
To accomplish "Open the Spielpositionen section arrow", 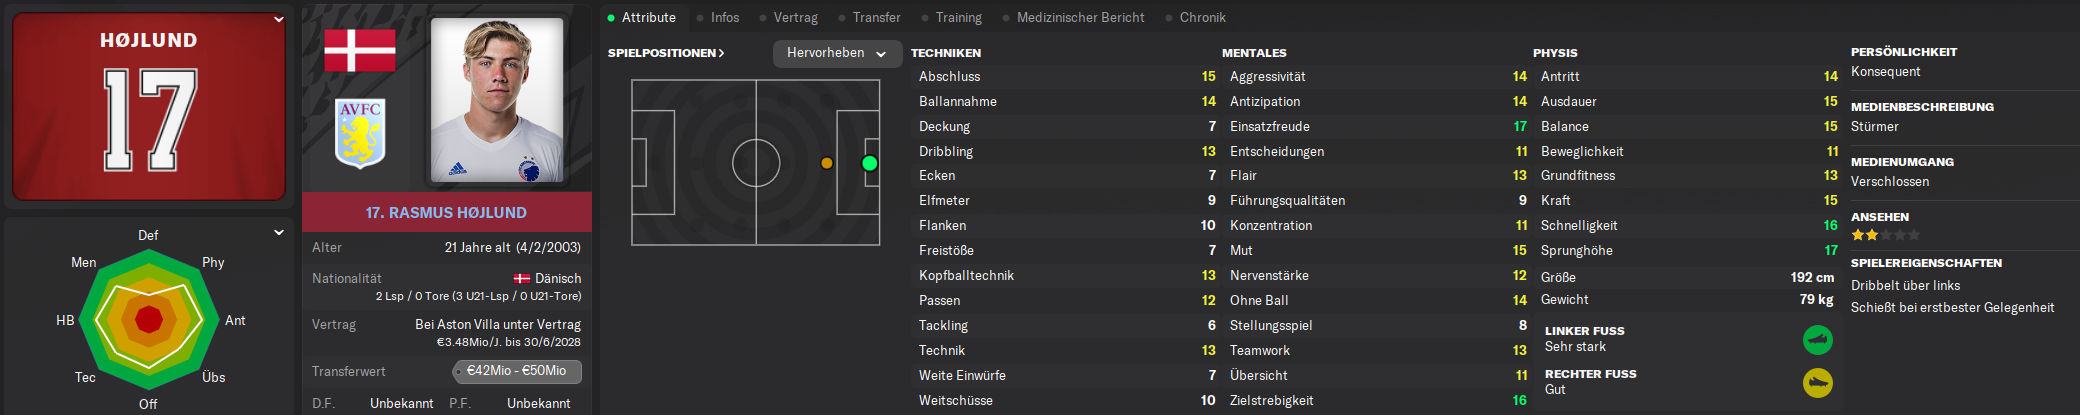I will tap(721, 53).
